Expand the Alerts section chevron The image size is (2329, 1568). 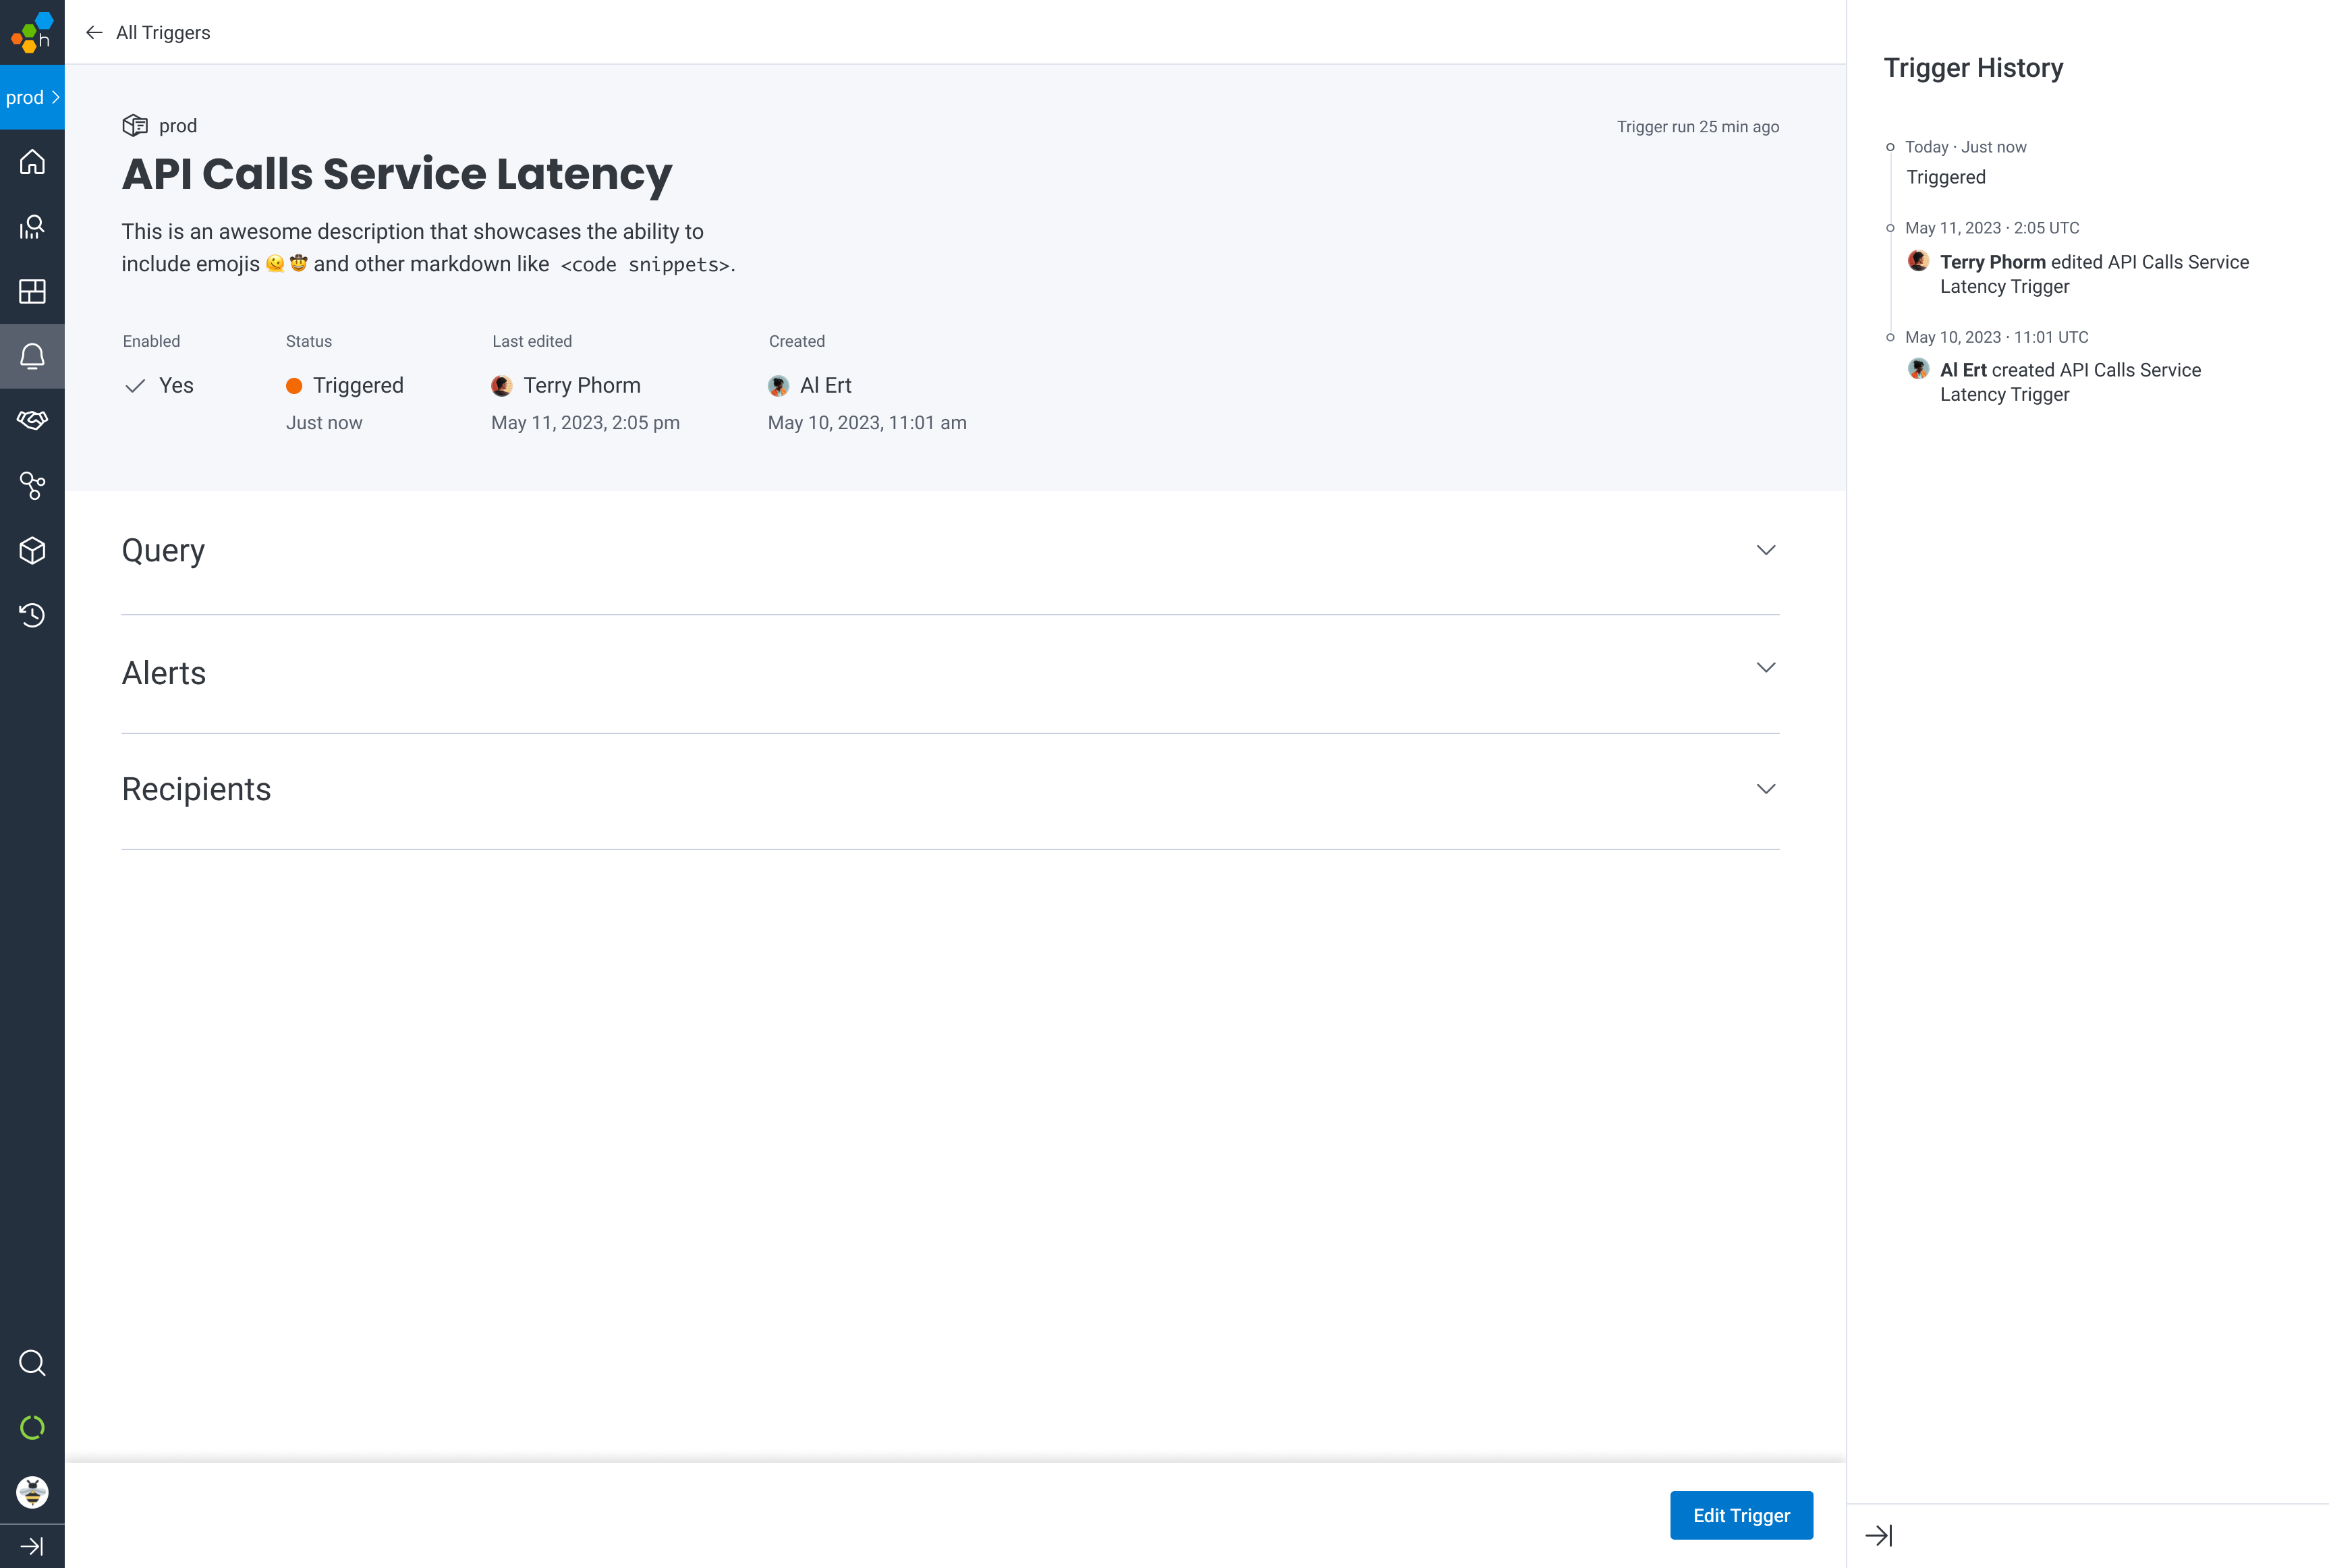(1765, 667)
